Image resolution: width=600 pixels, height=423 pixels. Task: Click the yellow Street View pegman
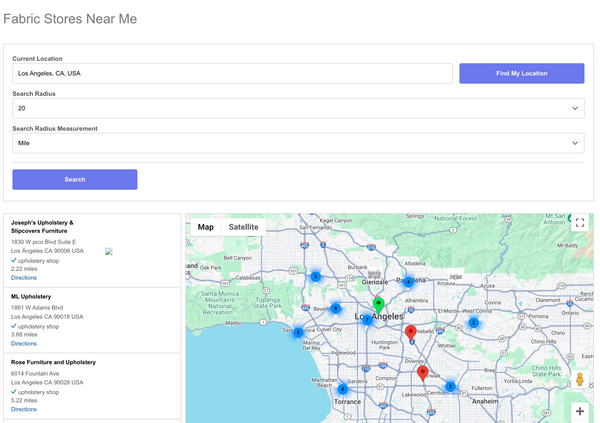[580, 379]
